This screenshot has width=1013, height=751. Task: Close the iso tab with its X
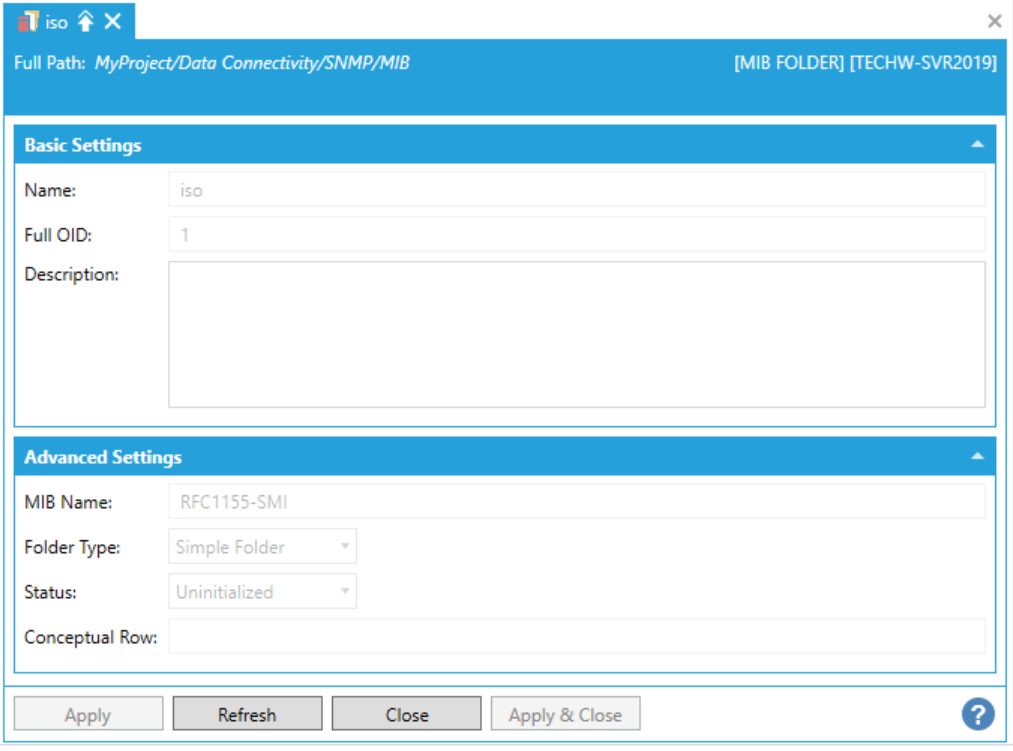(113, 22)
